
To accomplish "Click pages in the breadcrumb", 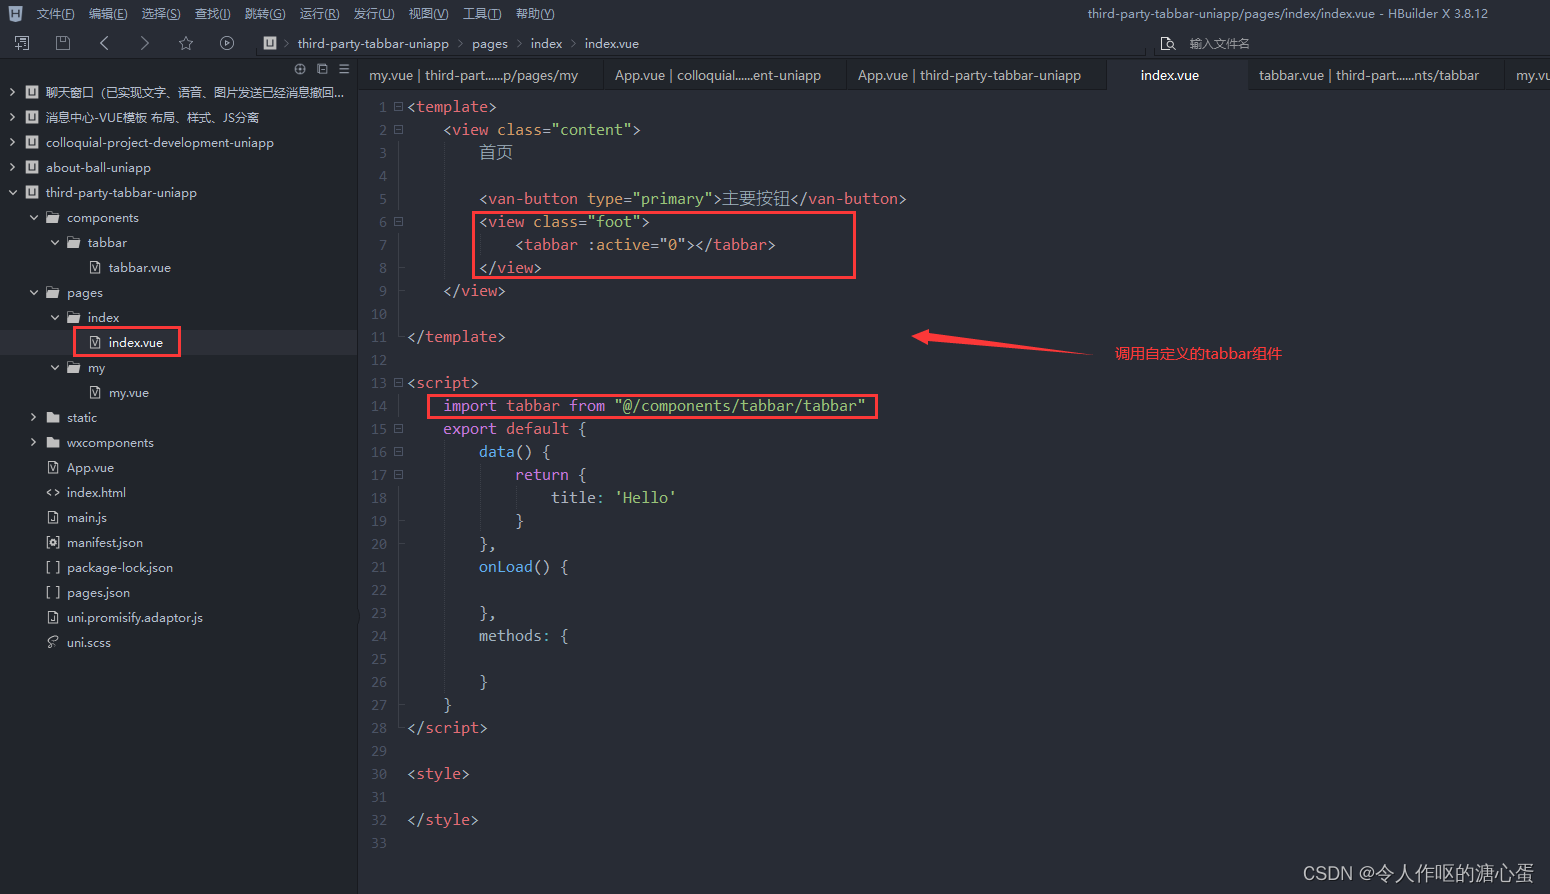I will point(490,43).
